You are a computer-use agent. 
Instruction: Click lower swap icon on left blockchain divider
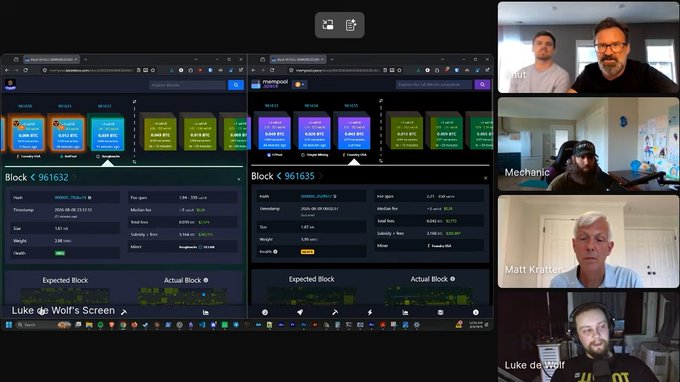coord(134,162)
